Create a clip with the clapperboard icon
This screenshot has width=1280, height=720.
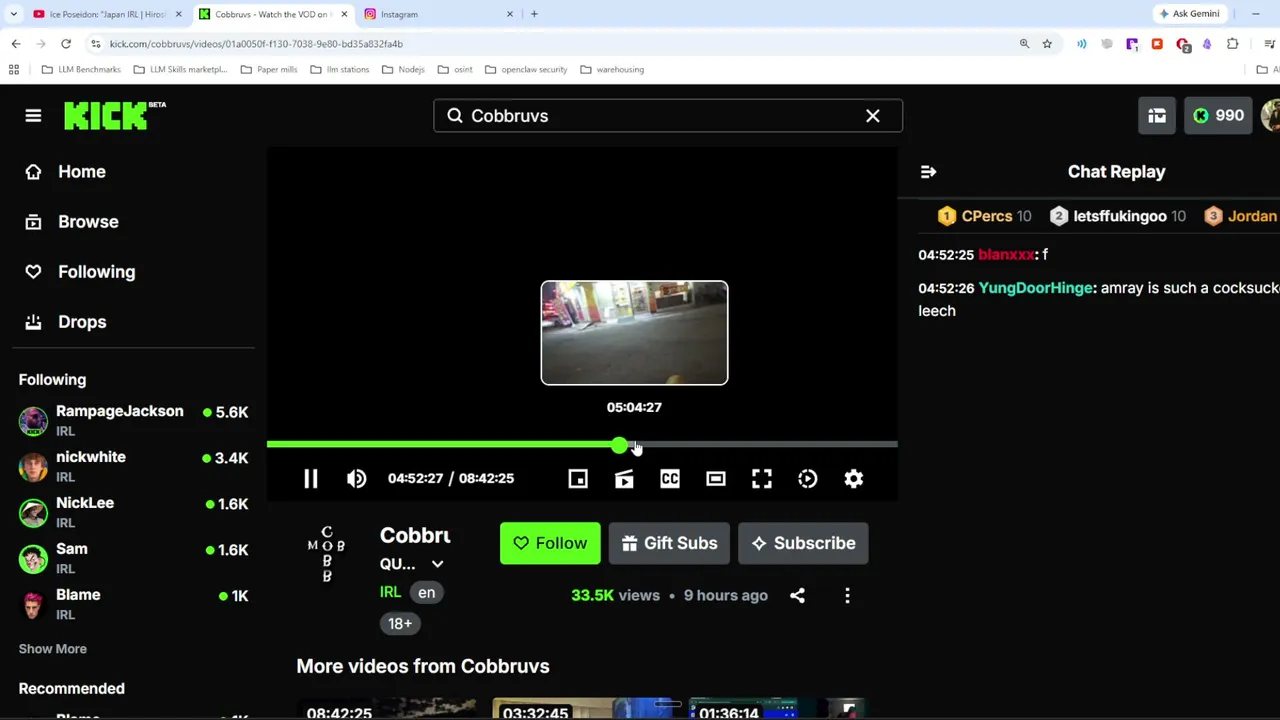pos(624,479)
